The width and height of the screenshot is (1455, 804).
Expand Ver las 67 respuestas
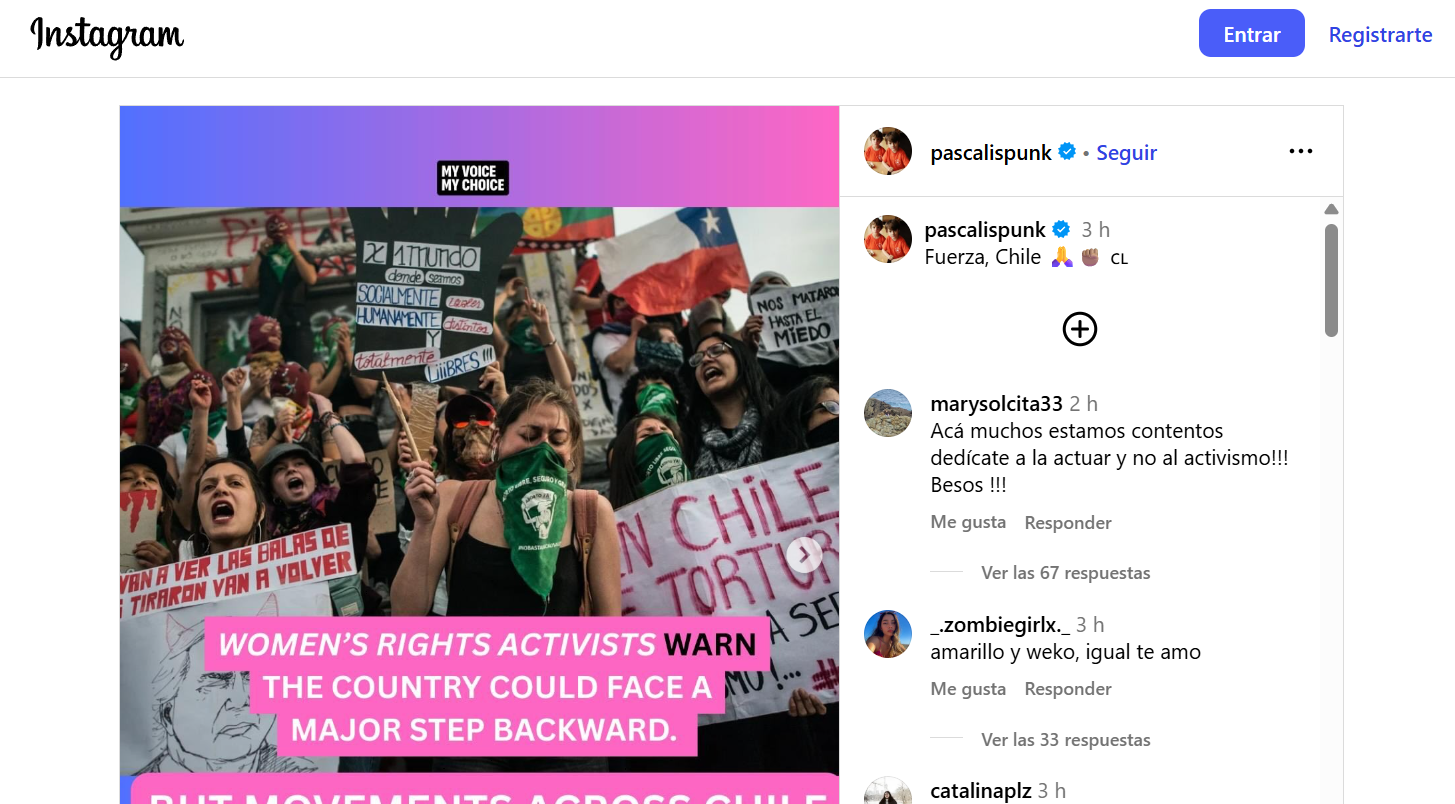[x=1066, y=573]
